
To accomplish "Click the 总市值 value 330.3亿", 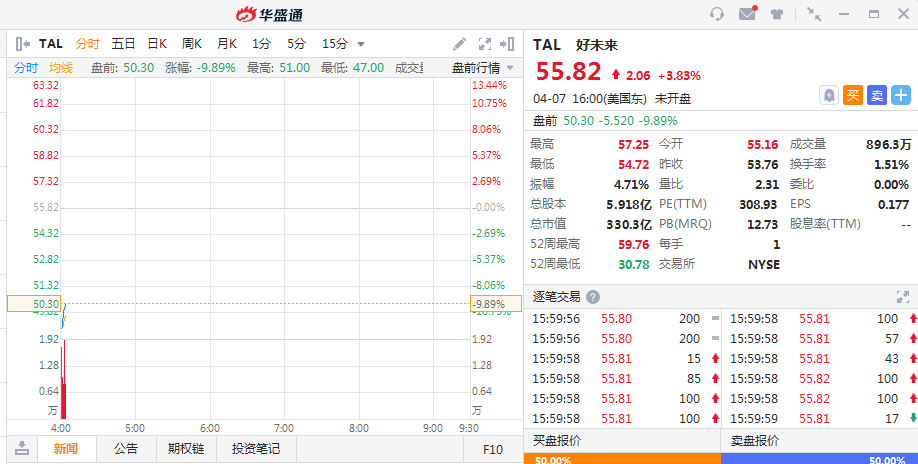I will coord(629,224).
